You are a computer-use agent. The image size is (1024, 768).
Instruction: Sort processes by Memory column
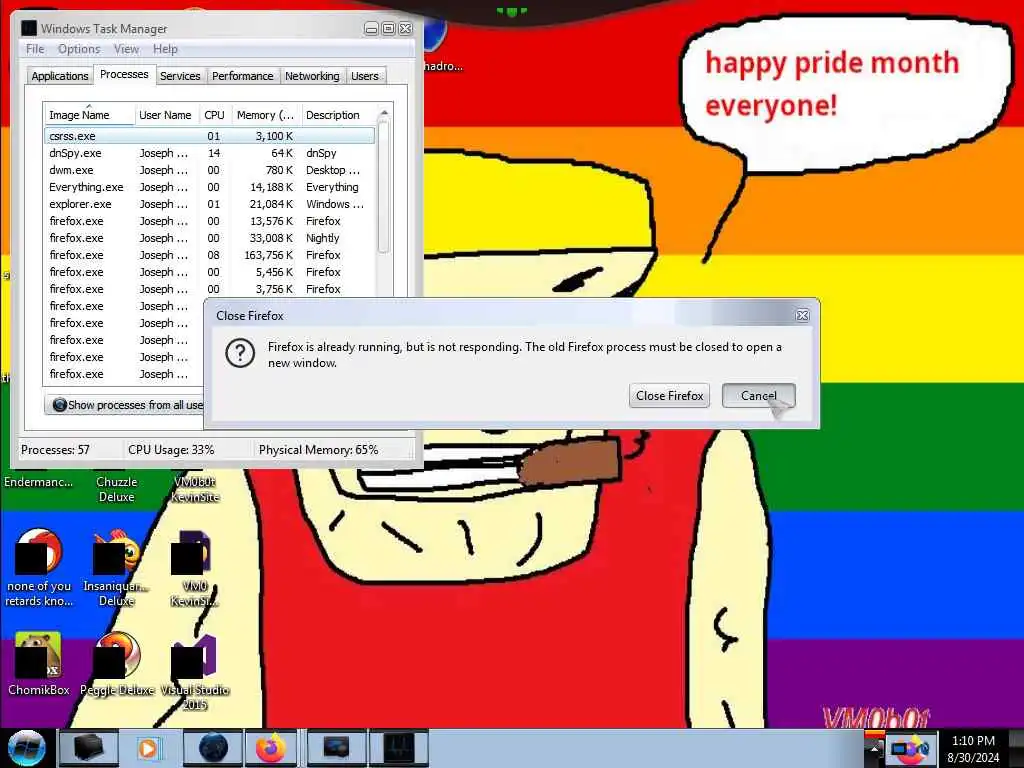point(266,115)
